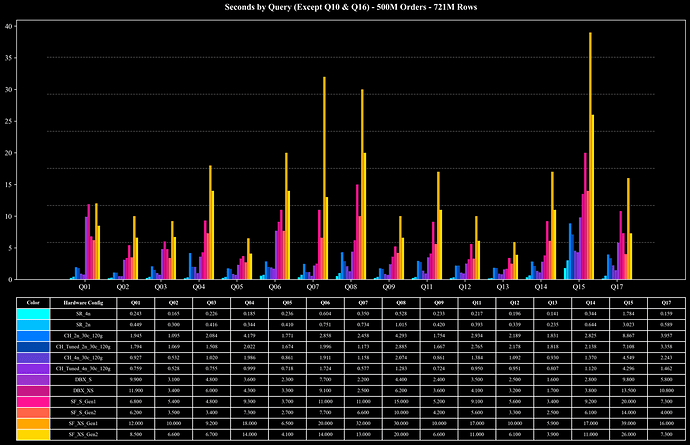Click the pink SF_S_Gen1 color swatch
Viewport: 690px width, 445px height.
32,401
